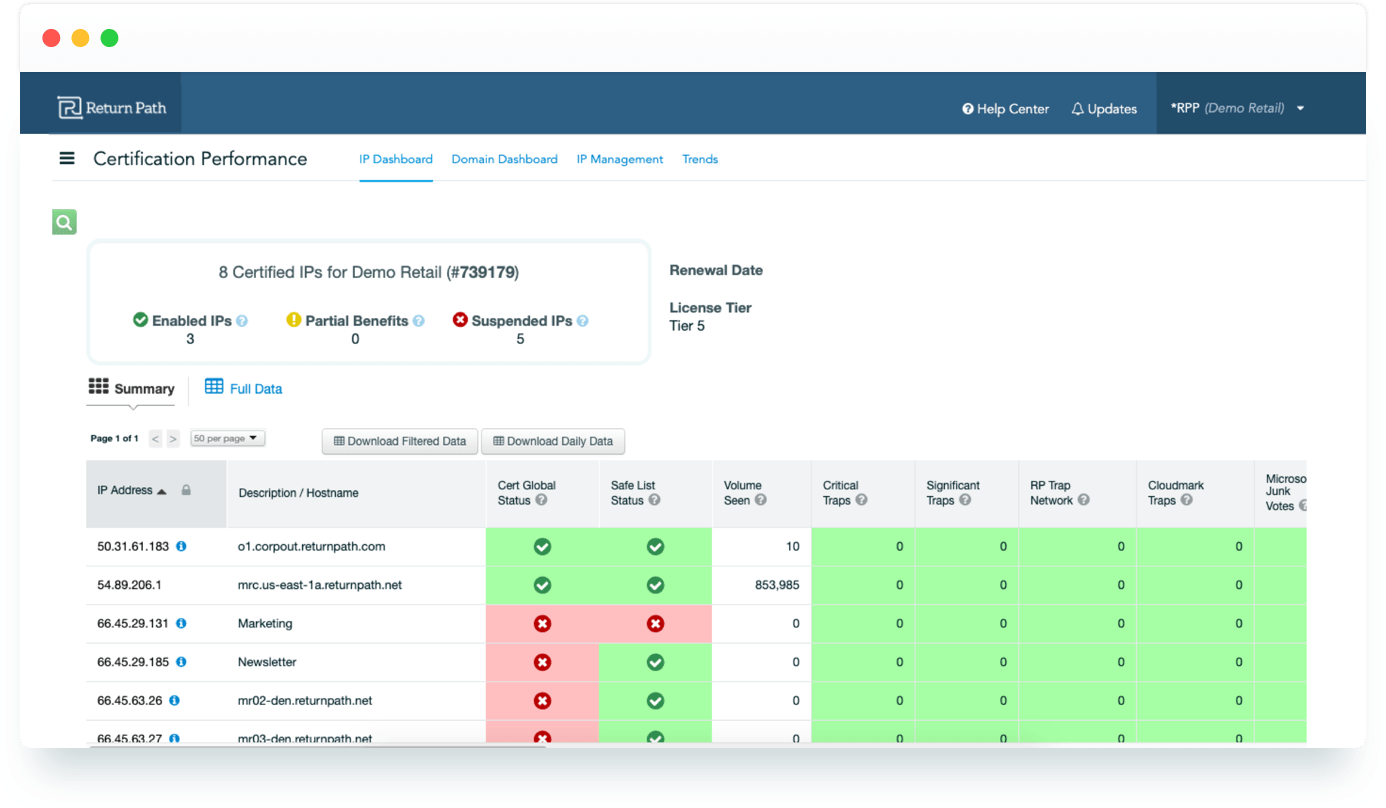The image size is (1386, 808).
Task: Click help icon on Volume Seen header
Action: click(x=760, y=500)
